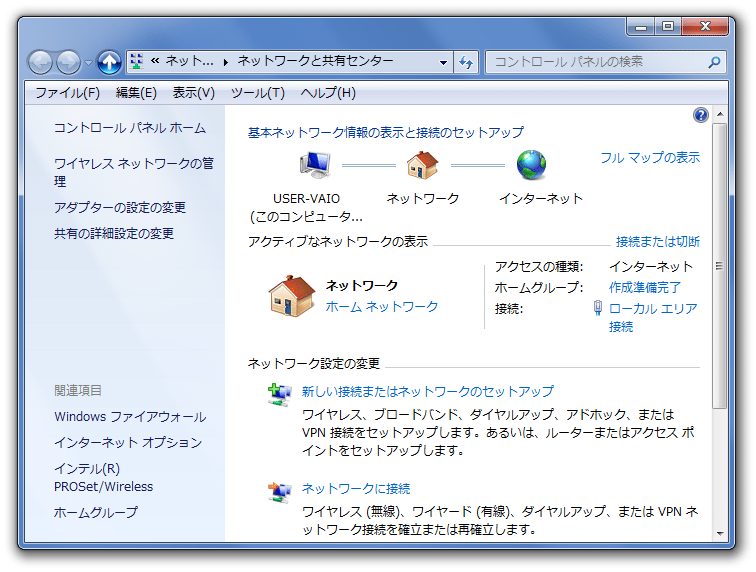Viewport: 756px width, 572px height.
Task: Click 新しい接続またはネットワークのセットアップ link
Action: point(428,391)
